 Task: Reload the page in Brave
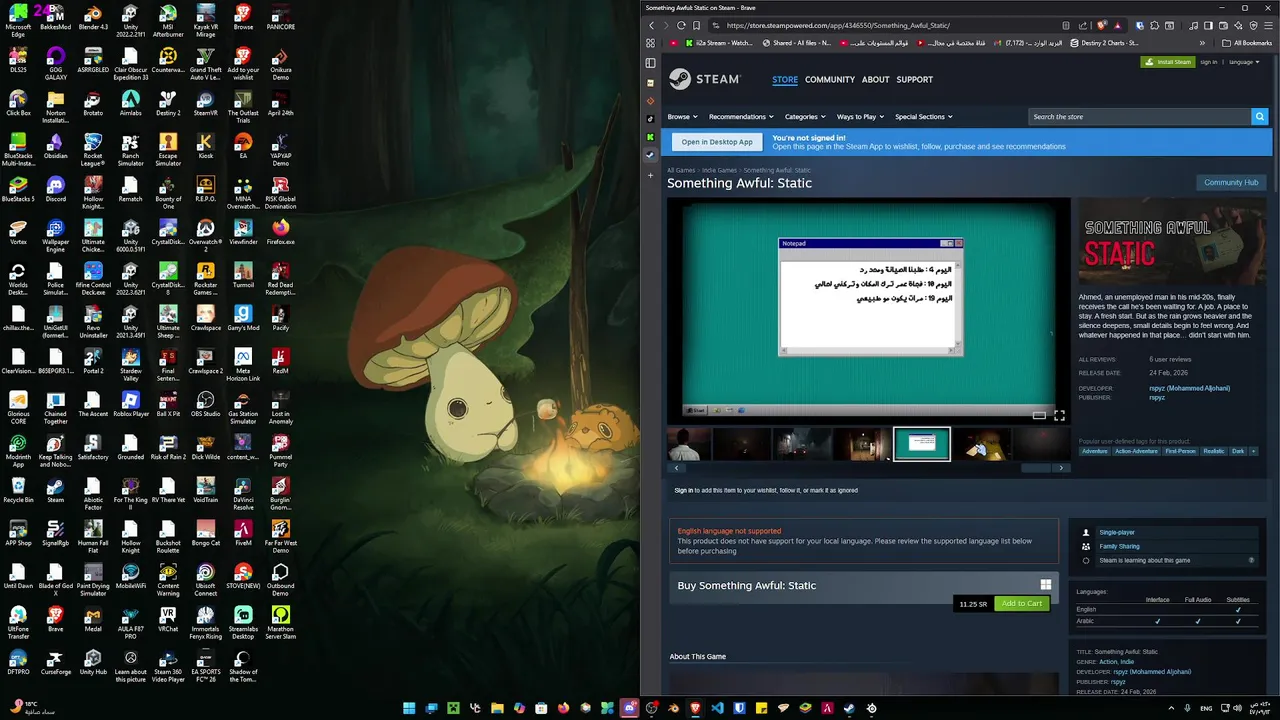point(681,25)
